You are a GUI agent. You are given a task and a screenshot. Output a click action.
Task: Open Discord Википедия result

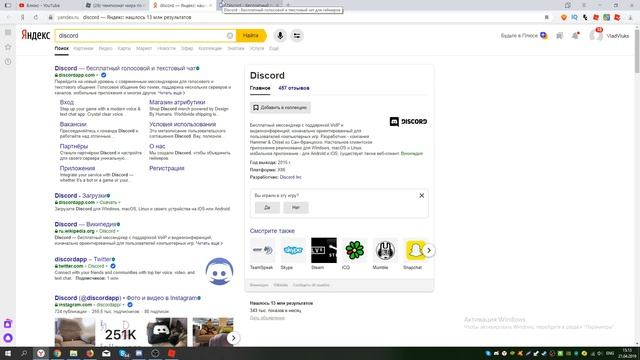click(86, 224)
